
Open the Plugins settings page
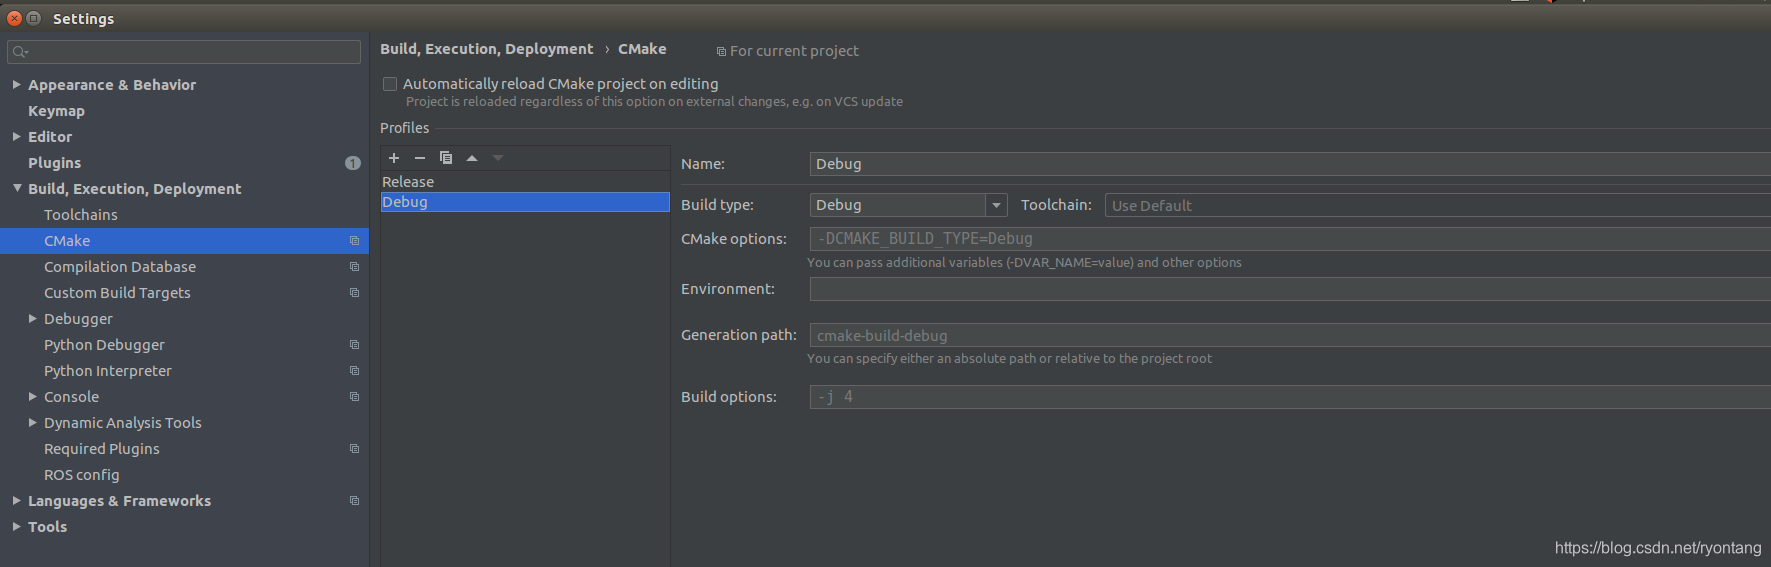(54, 163)
